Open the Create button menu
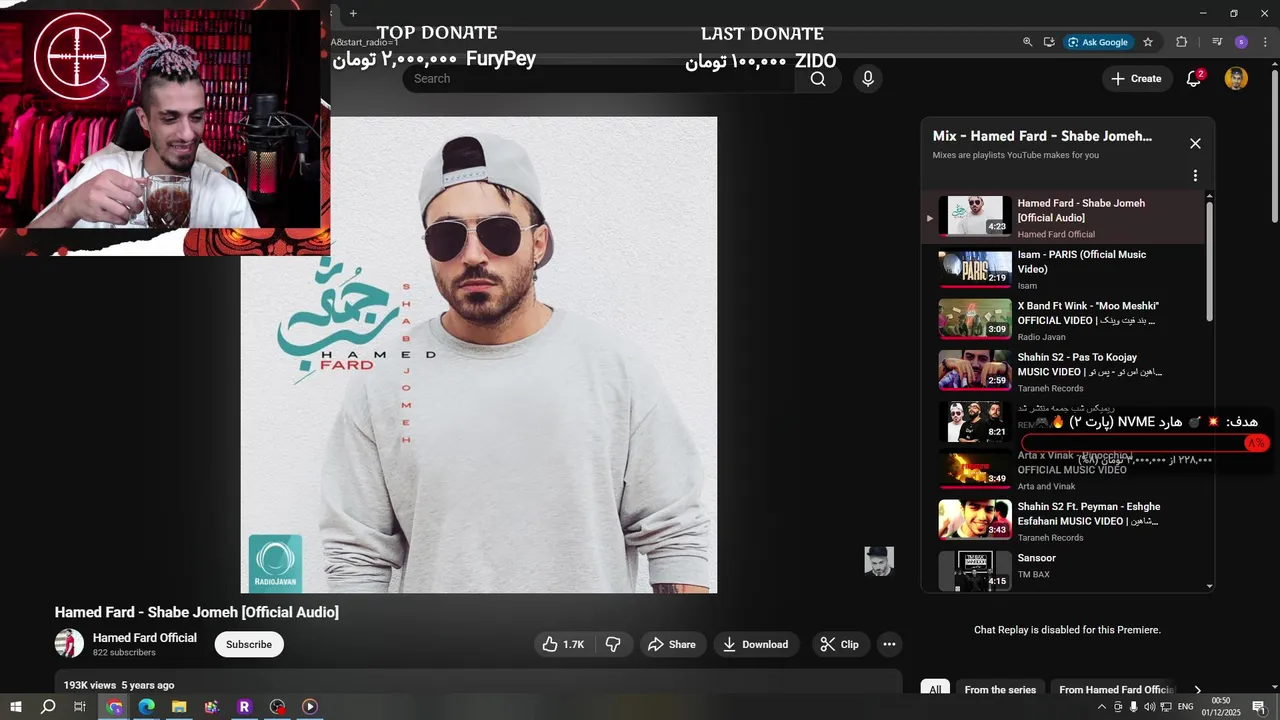 coord(1136,79)
